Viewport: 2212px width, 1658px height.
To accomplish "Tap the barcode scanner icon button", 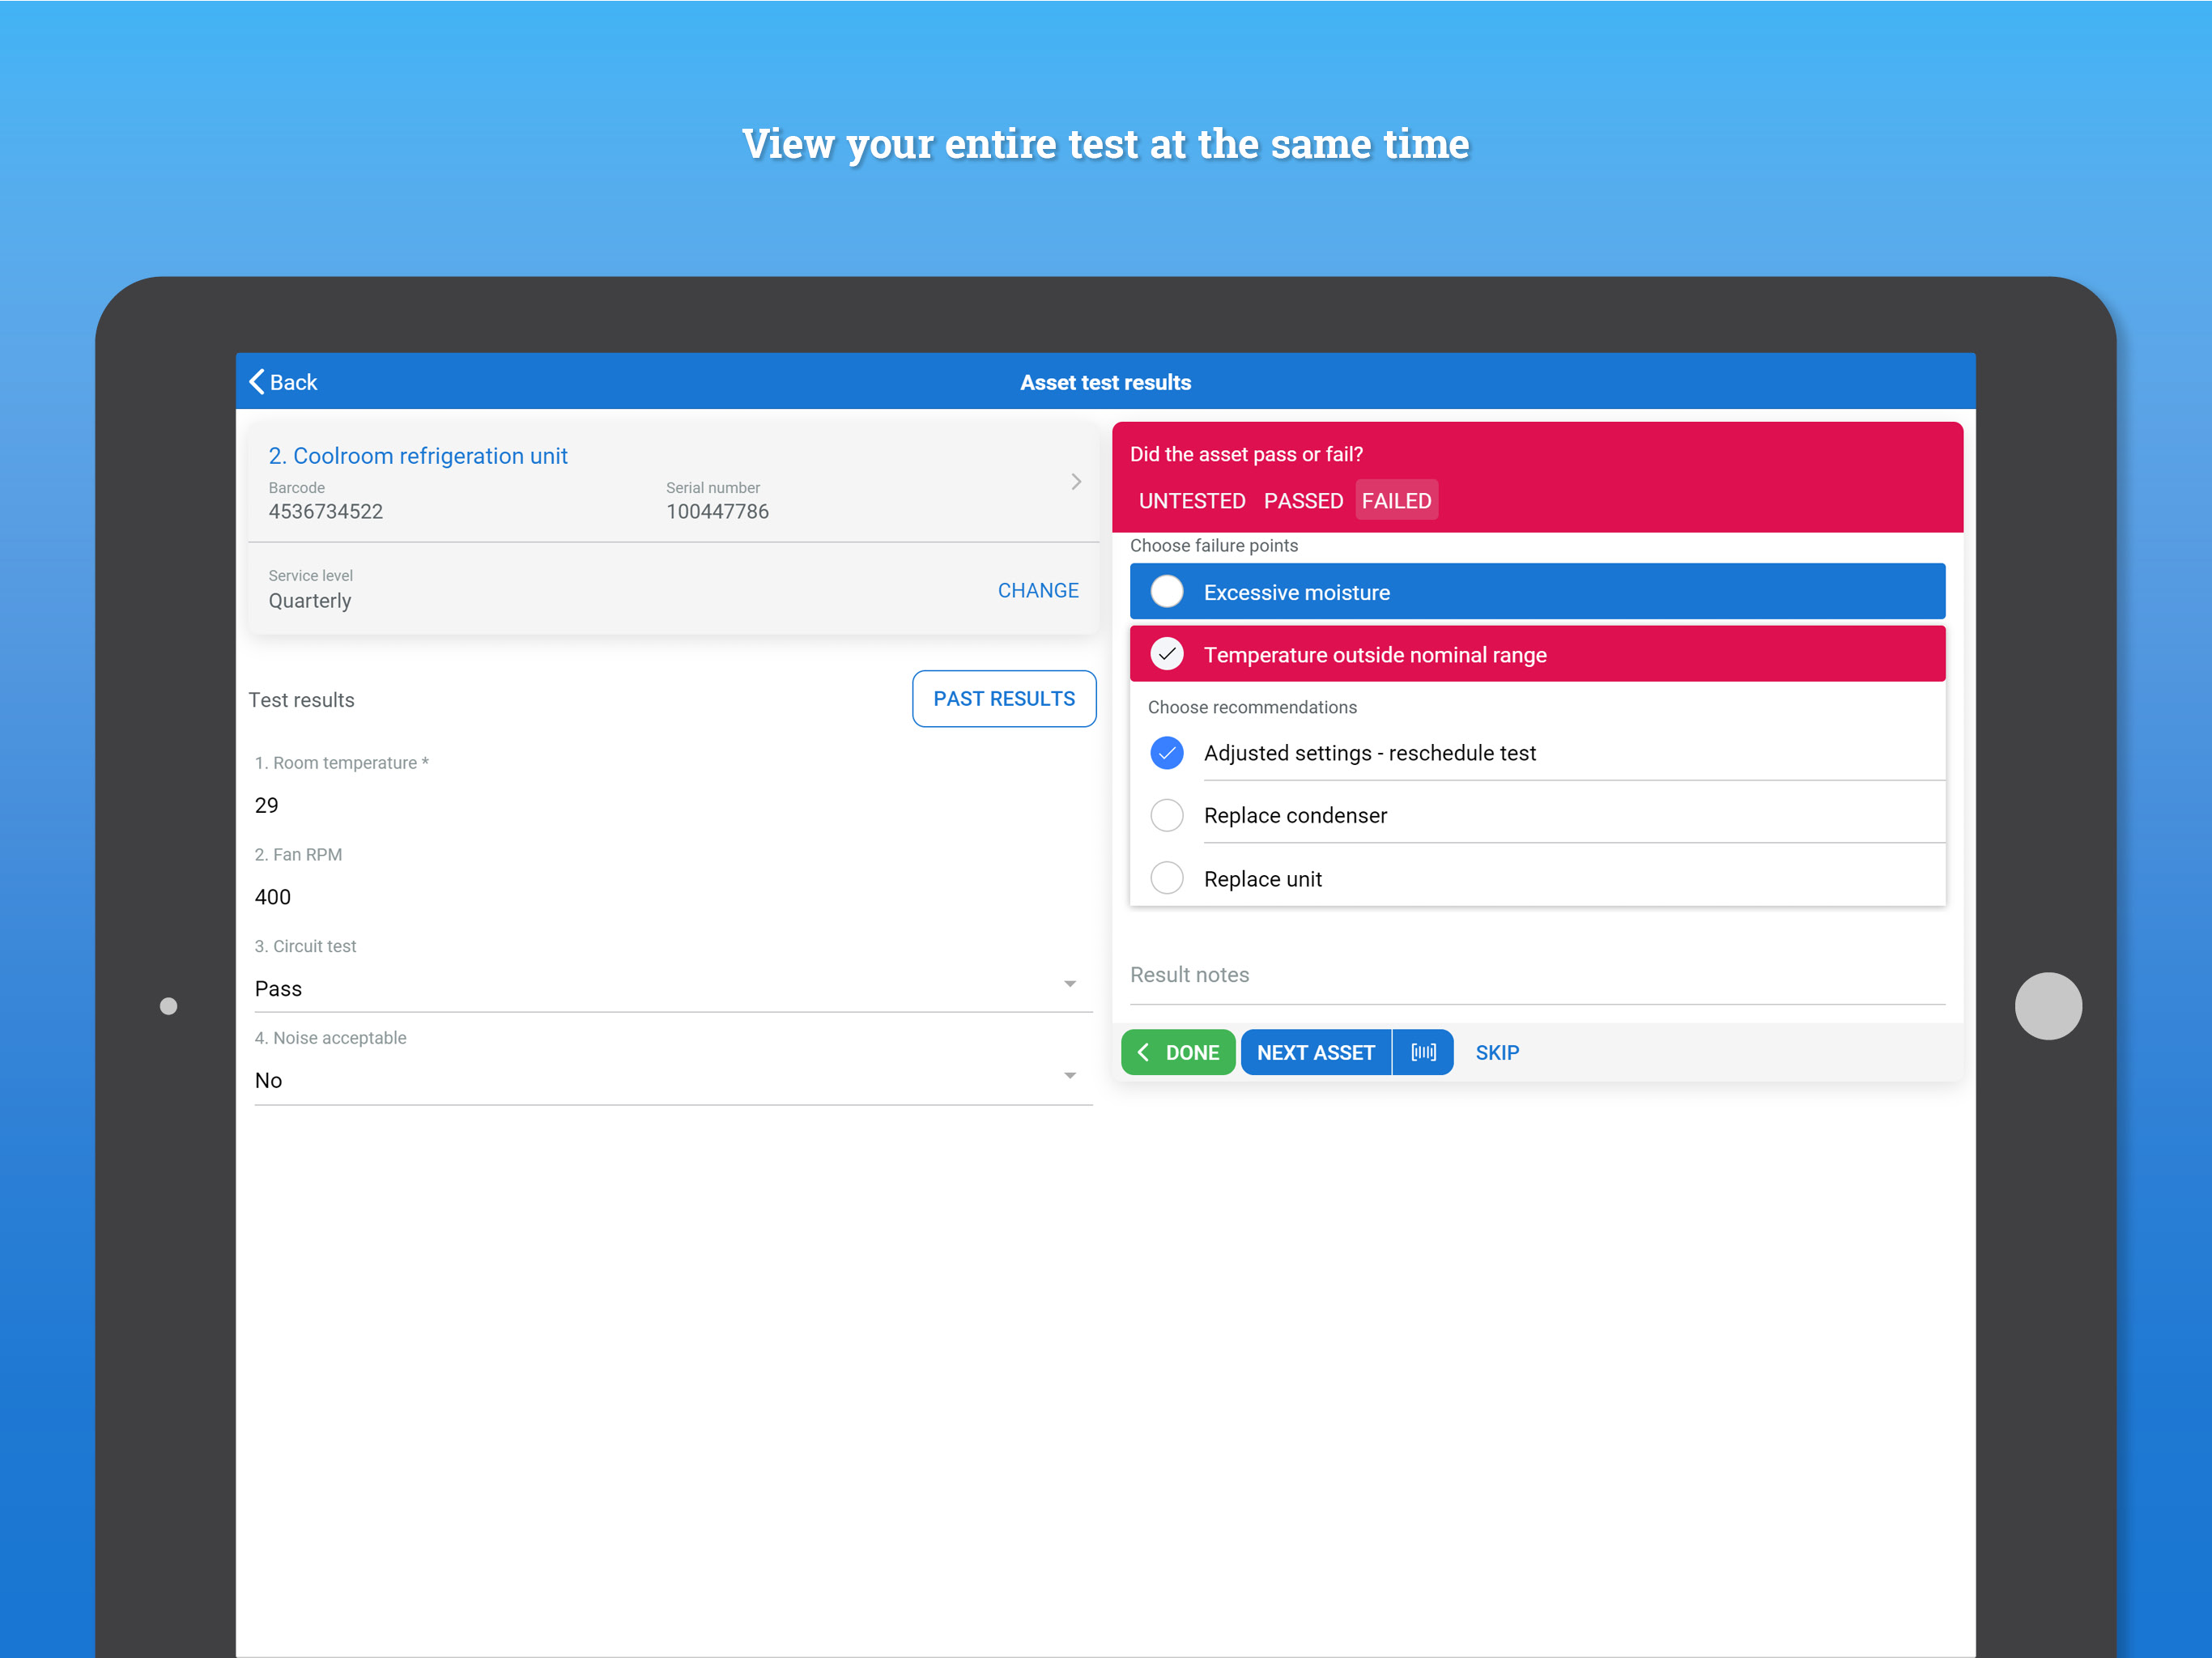I will 1422,1052.
